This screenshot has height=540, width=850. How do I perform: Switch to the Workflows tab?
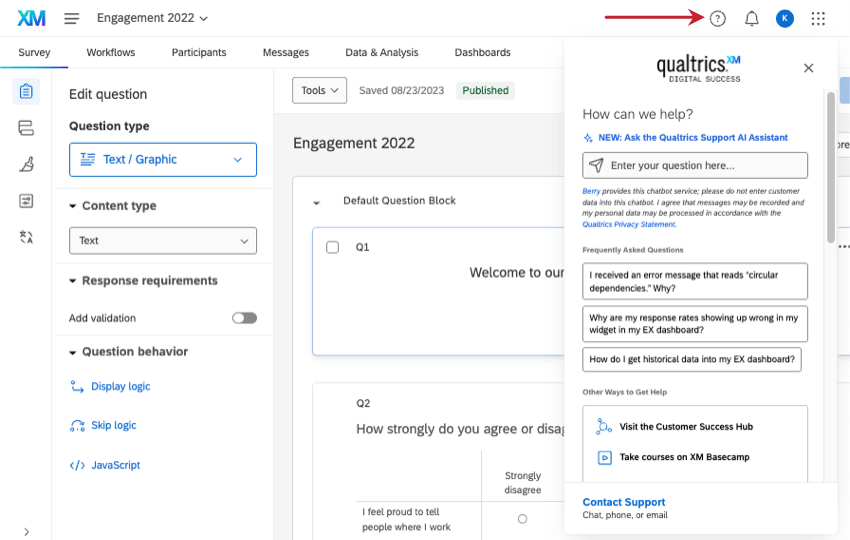click(x=111, y=53)
